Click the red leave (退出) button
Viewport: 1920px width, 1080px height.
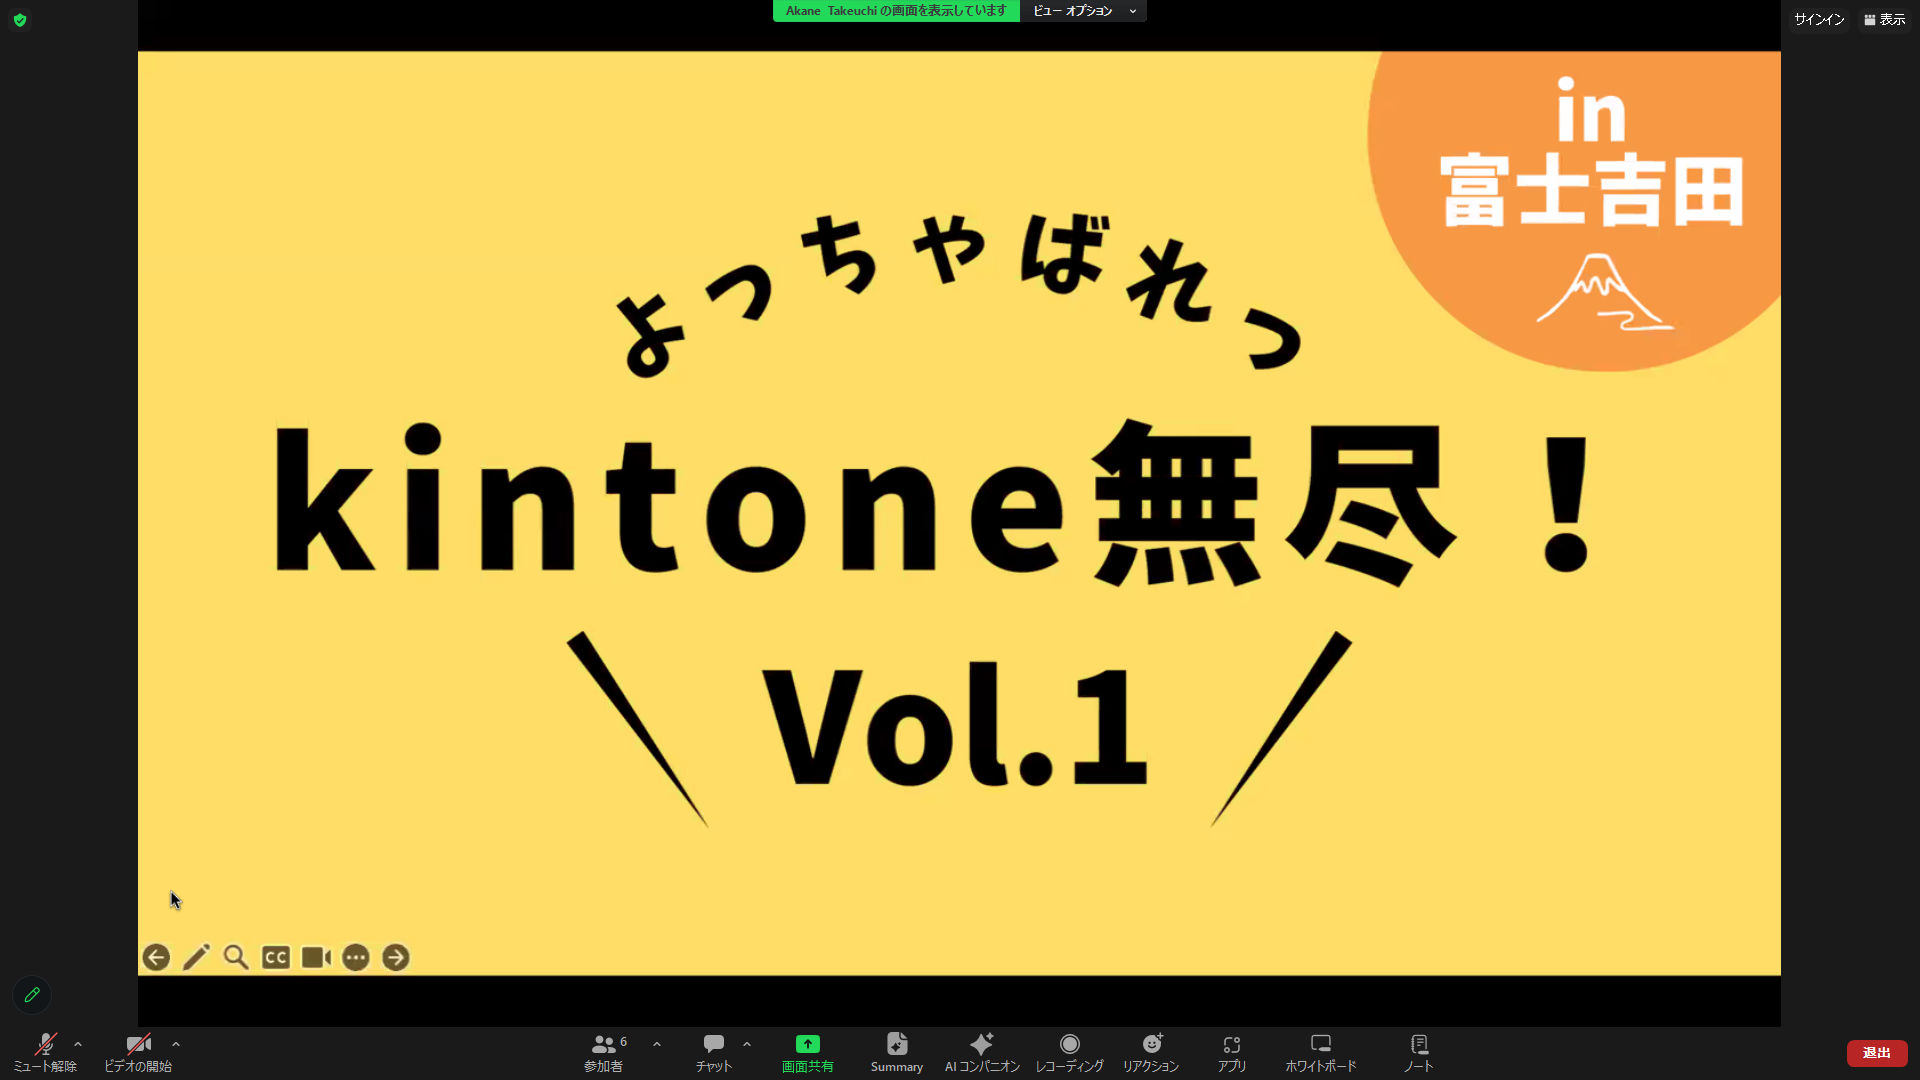pyautogui.click(x=1877, y=1053)
